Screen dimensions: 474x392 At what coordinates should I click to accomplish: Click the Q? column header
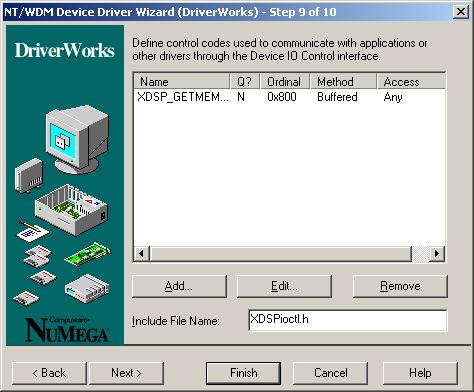245,82
